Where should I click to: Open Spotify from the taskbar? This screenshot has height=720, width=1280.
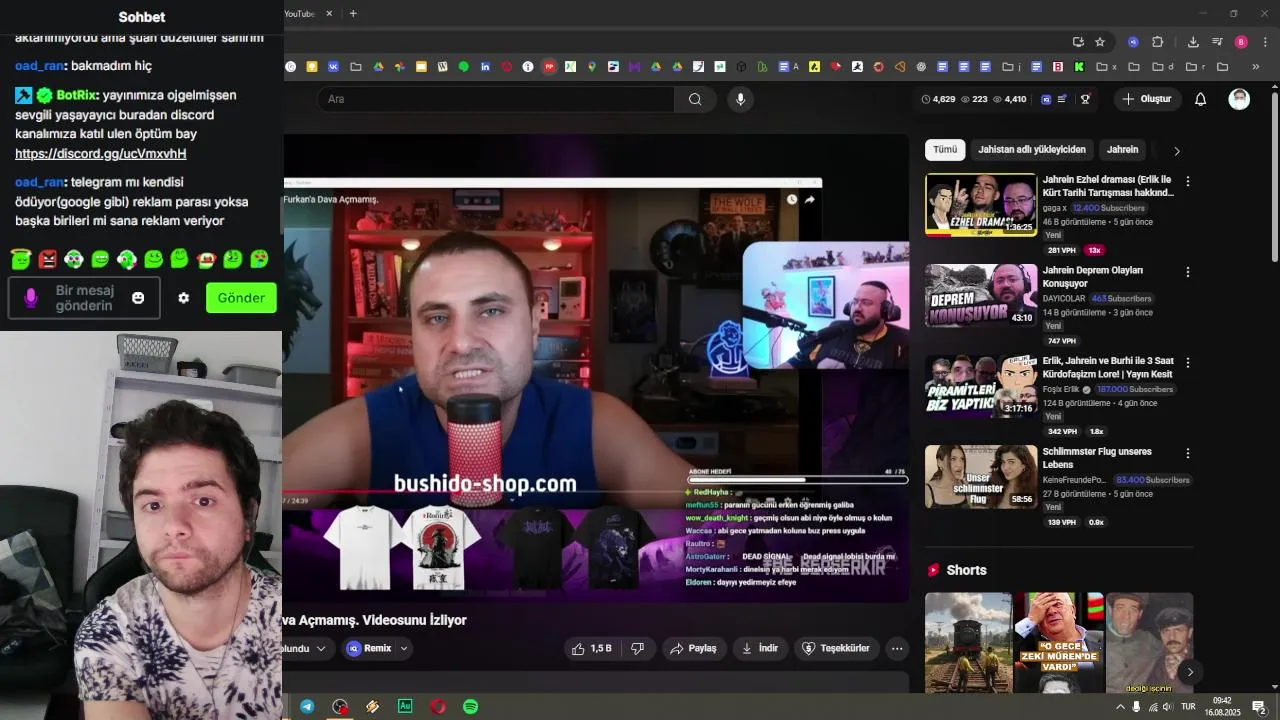(x=470, y=706)
